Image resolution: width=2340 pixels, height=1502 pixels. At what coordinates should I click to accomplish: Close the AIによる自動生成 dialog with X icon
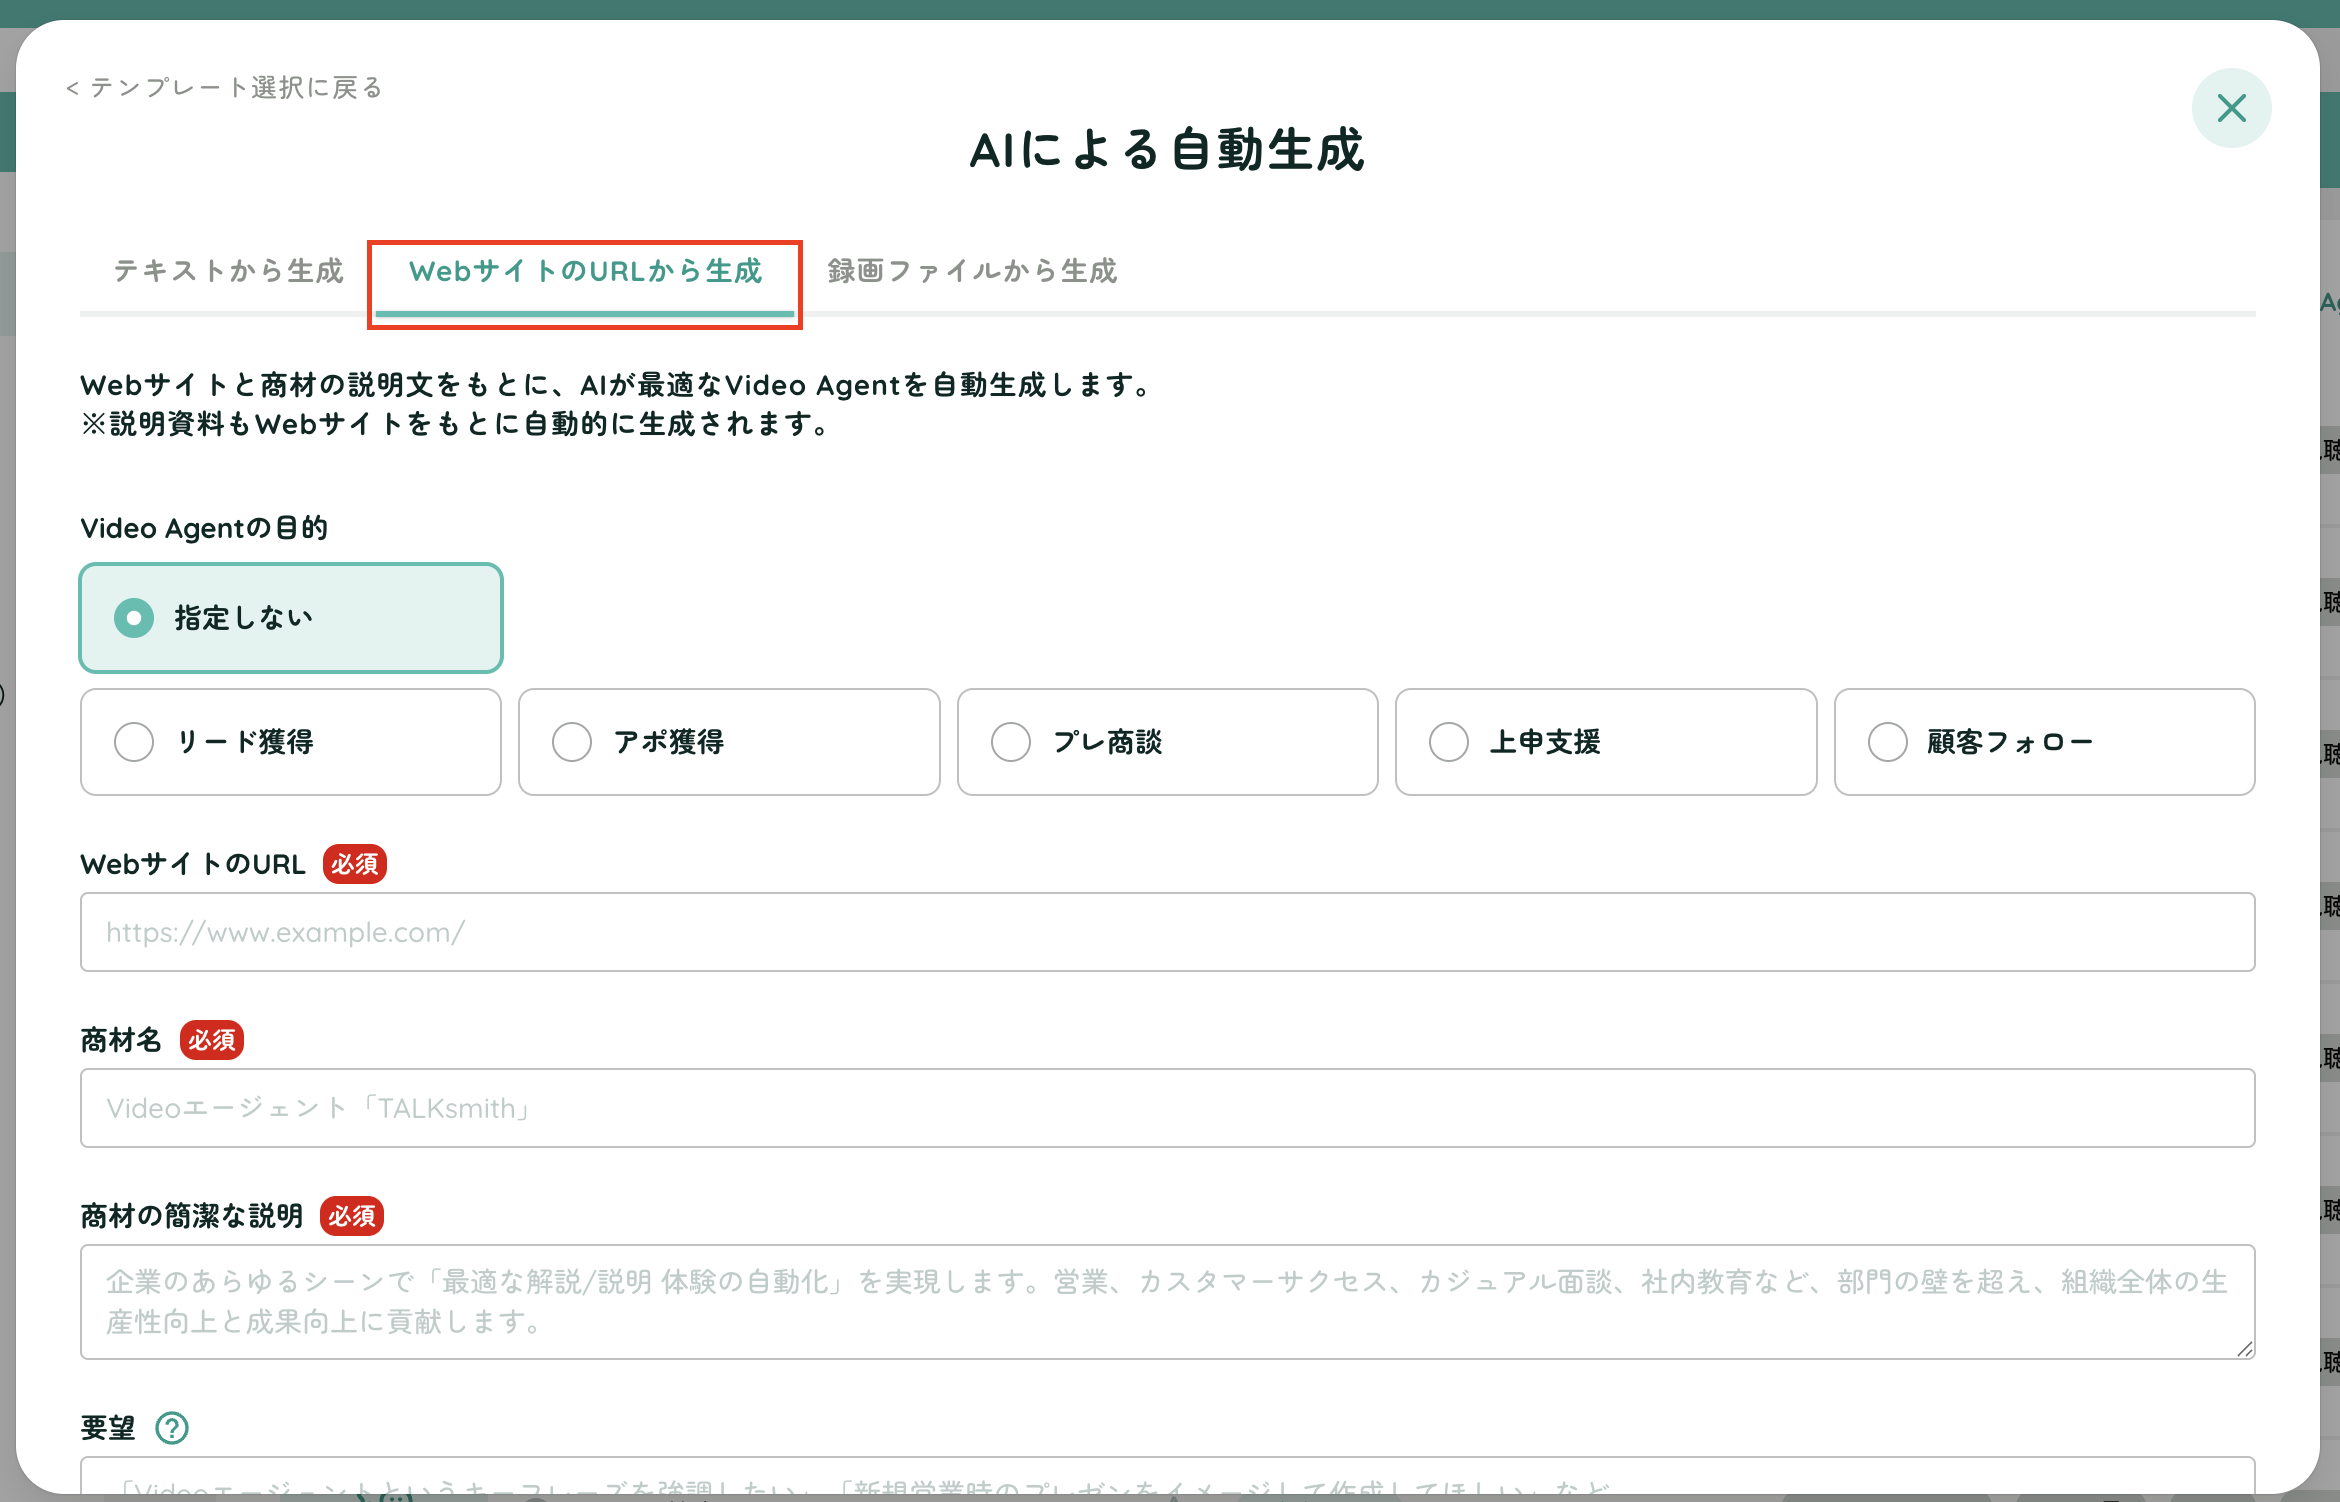[x=2231, y=108]
